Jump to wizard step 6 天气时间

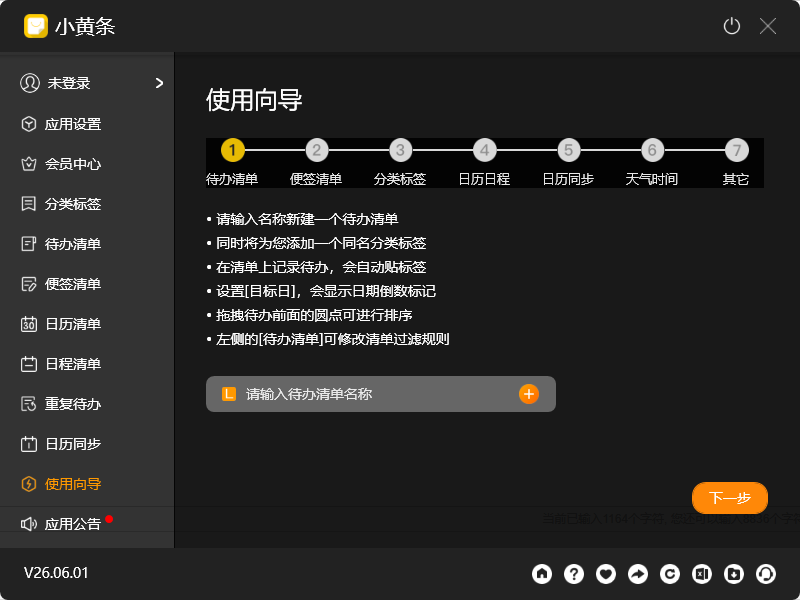tap(653, 150)
